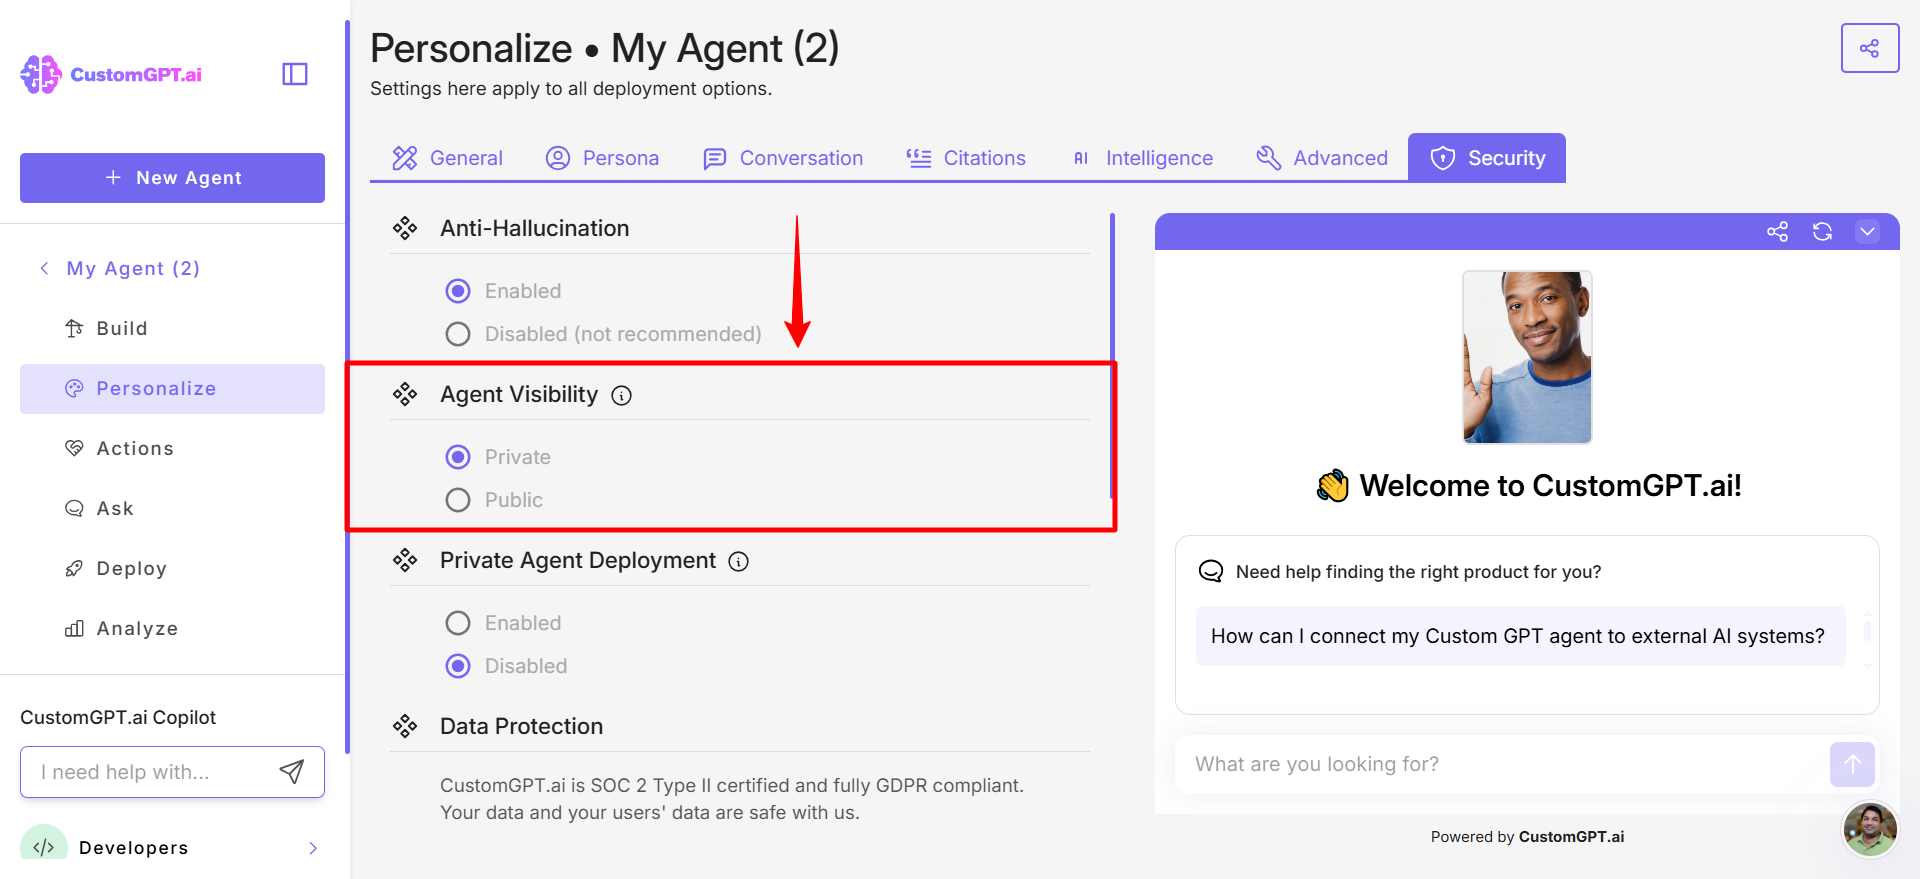Open the support avatar chat bubble

pyautogui.click(x=1870, y=829)
